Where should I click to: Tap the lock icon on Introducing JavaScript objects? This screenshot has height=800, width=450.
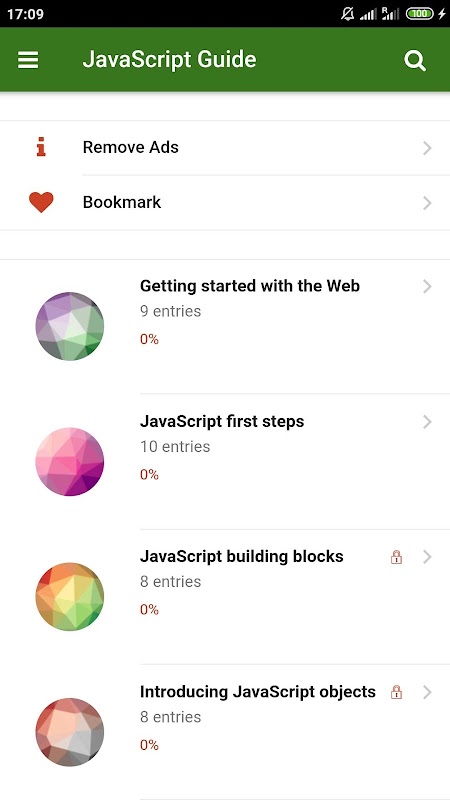click(396, 692)
